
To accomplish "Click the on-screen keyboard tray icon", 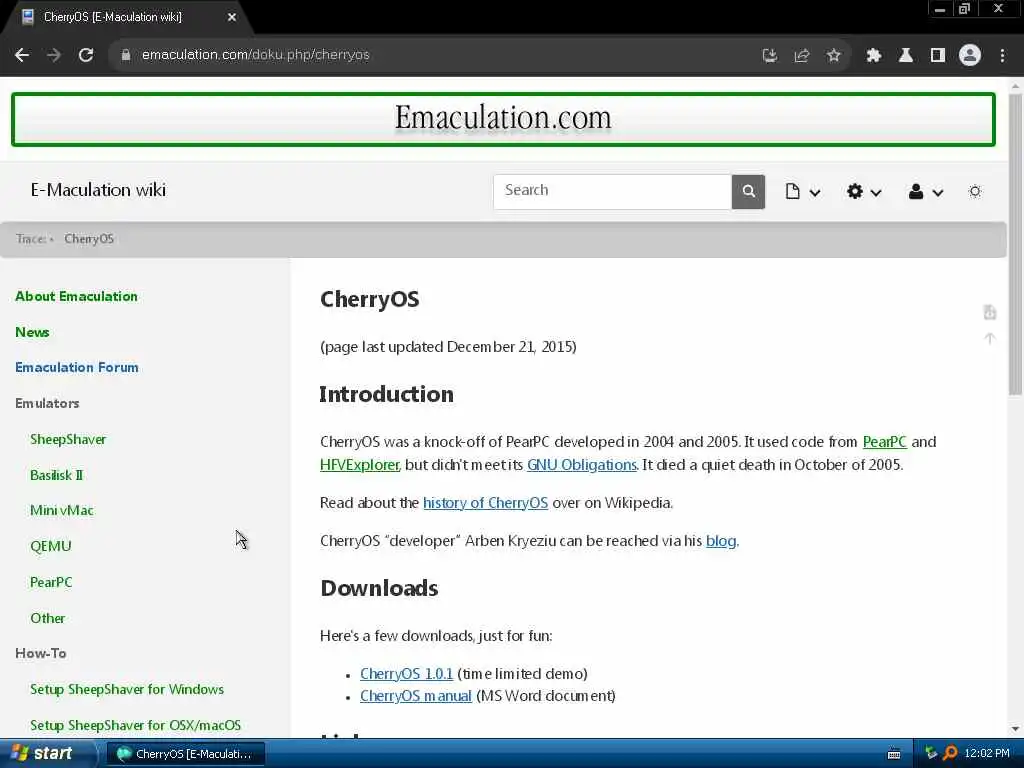I will point(894,754).
